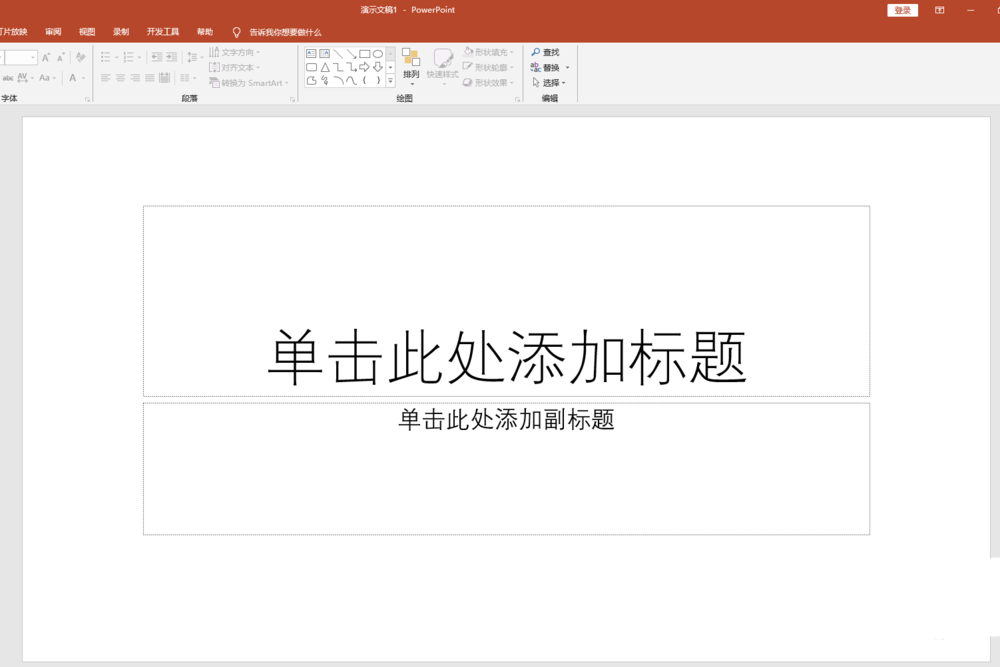Expand the shapes gallery (More arrow)
The image size is (1000, 667).
(x=390, y=81)
